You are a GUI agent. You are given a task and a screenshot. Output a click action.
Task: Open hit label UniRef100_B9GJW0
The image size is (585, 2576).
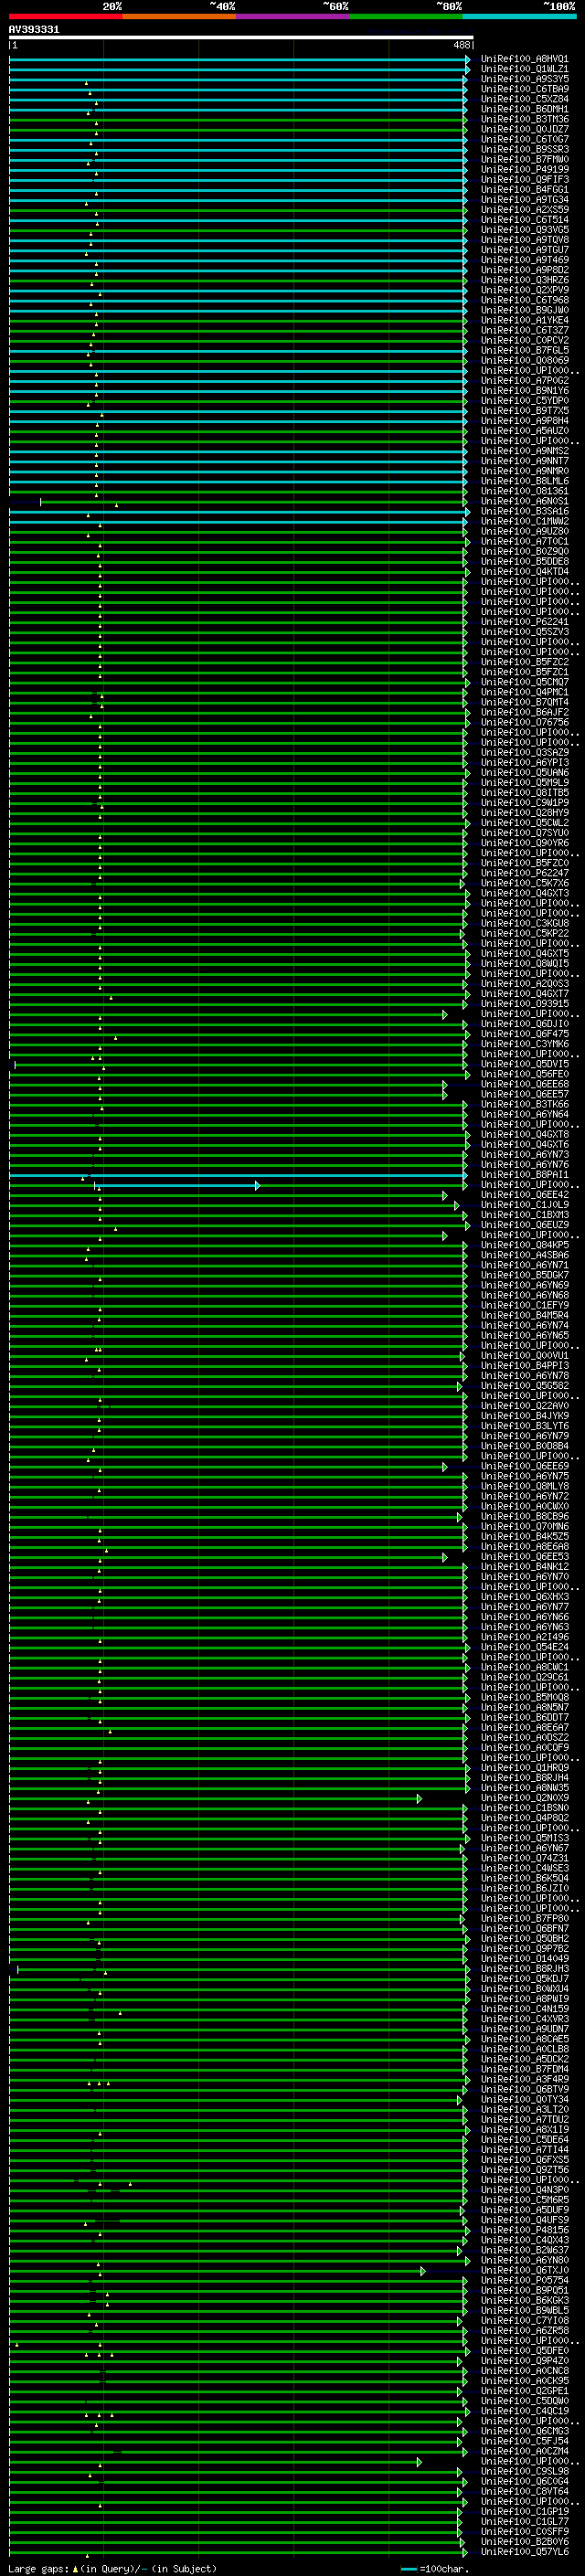pyautogui.click(x=525, y=310)
